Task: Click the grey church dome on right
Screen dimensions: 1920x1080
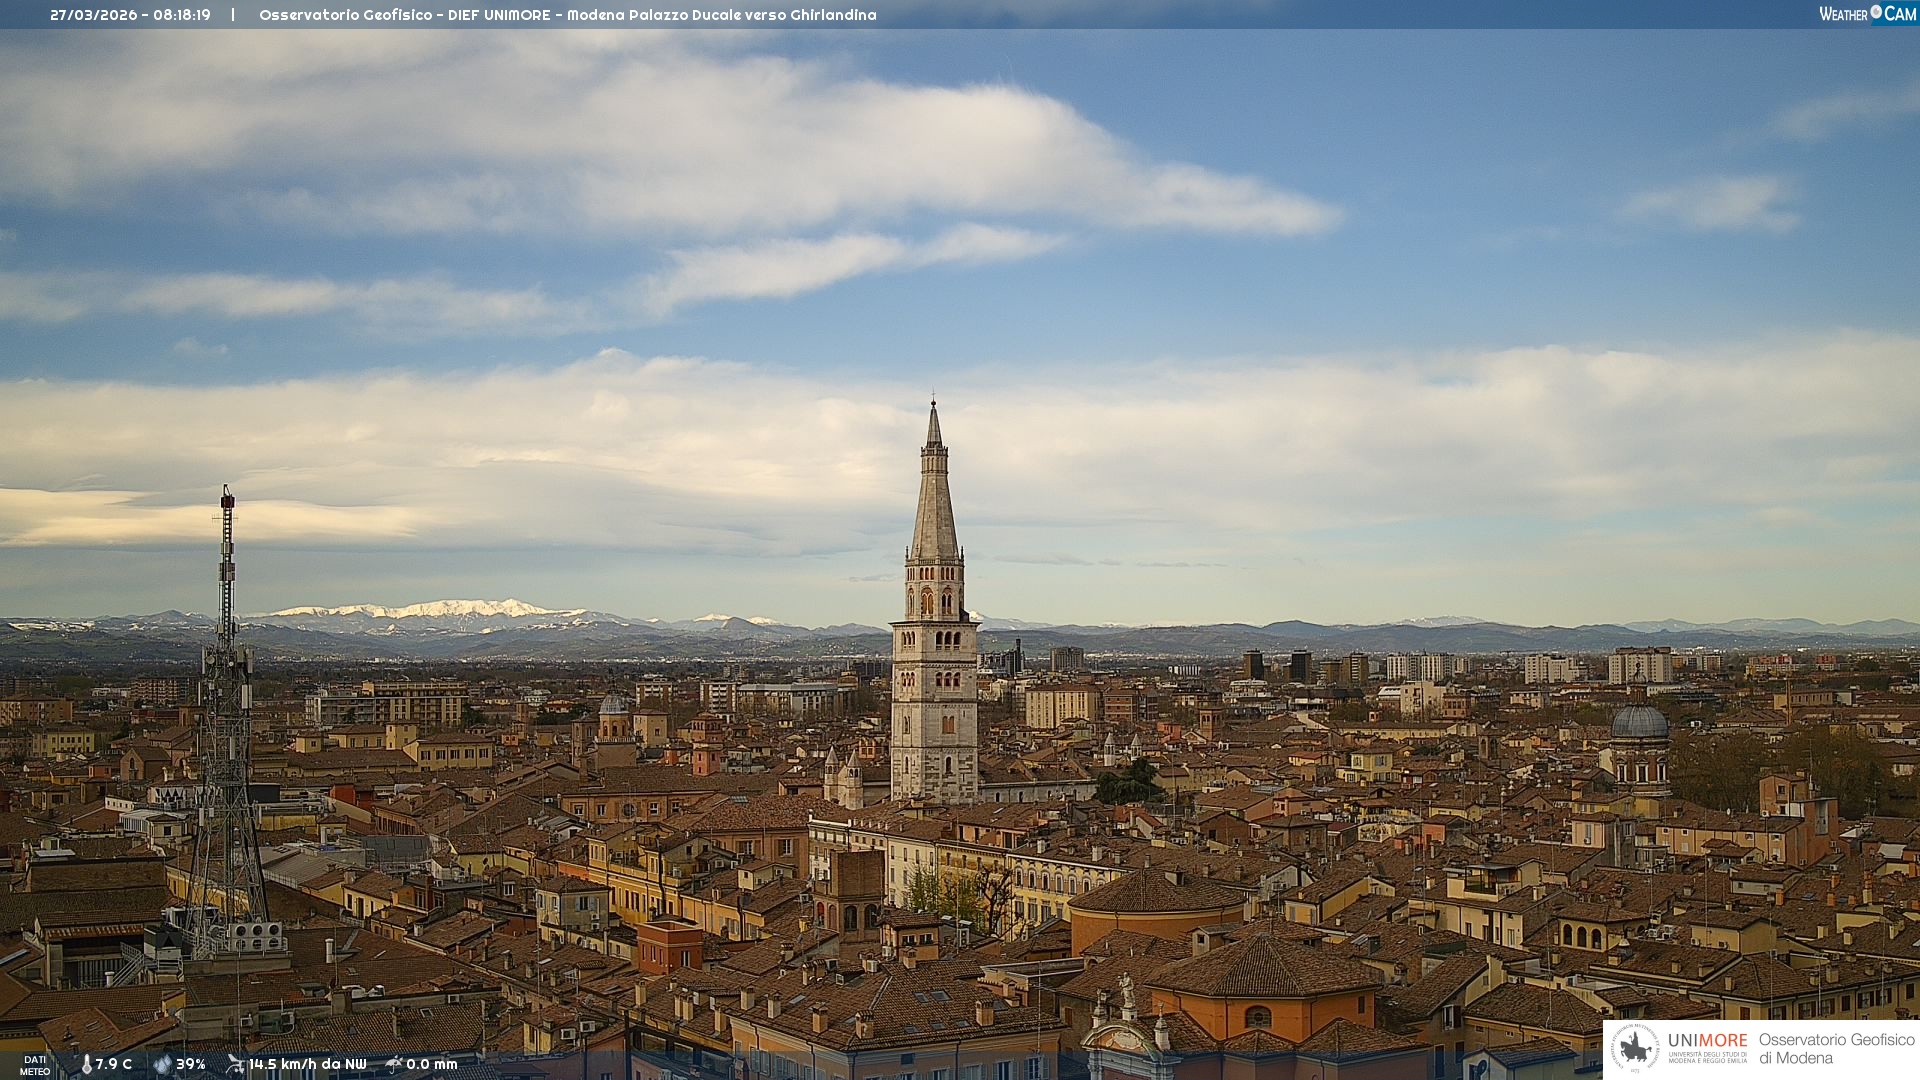Action: pyautogui.click(x=1640, y=722)
